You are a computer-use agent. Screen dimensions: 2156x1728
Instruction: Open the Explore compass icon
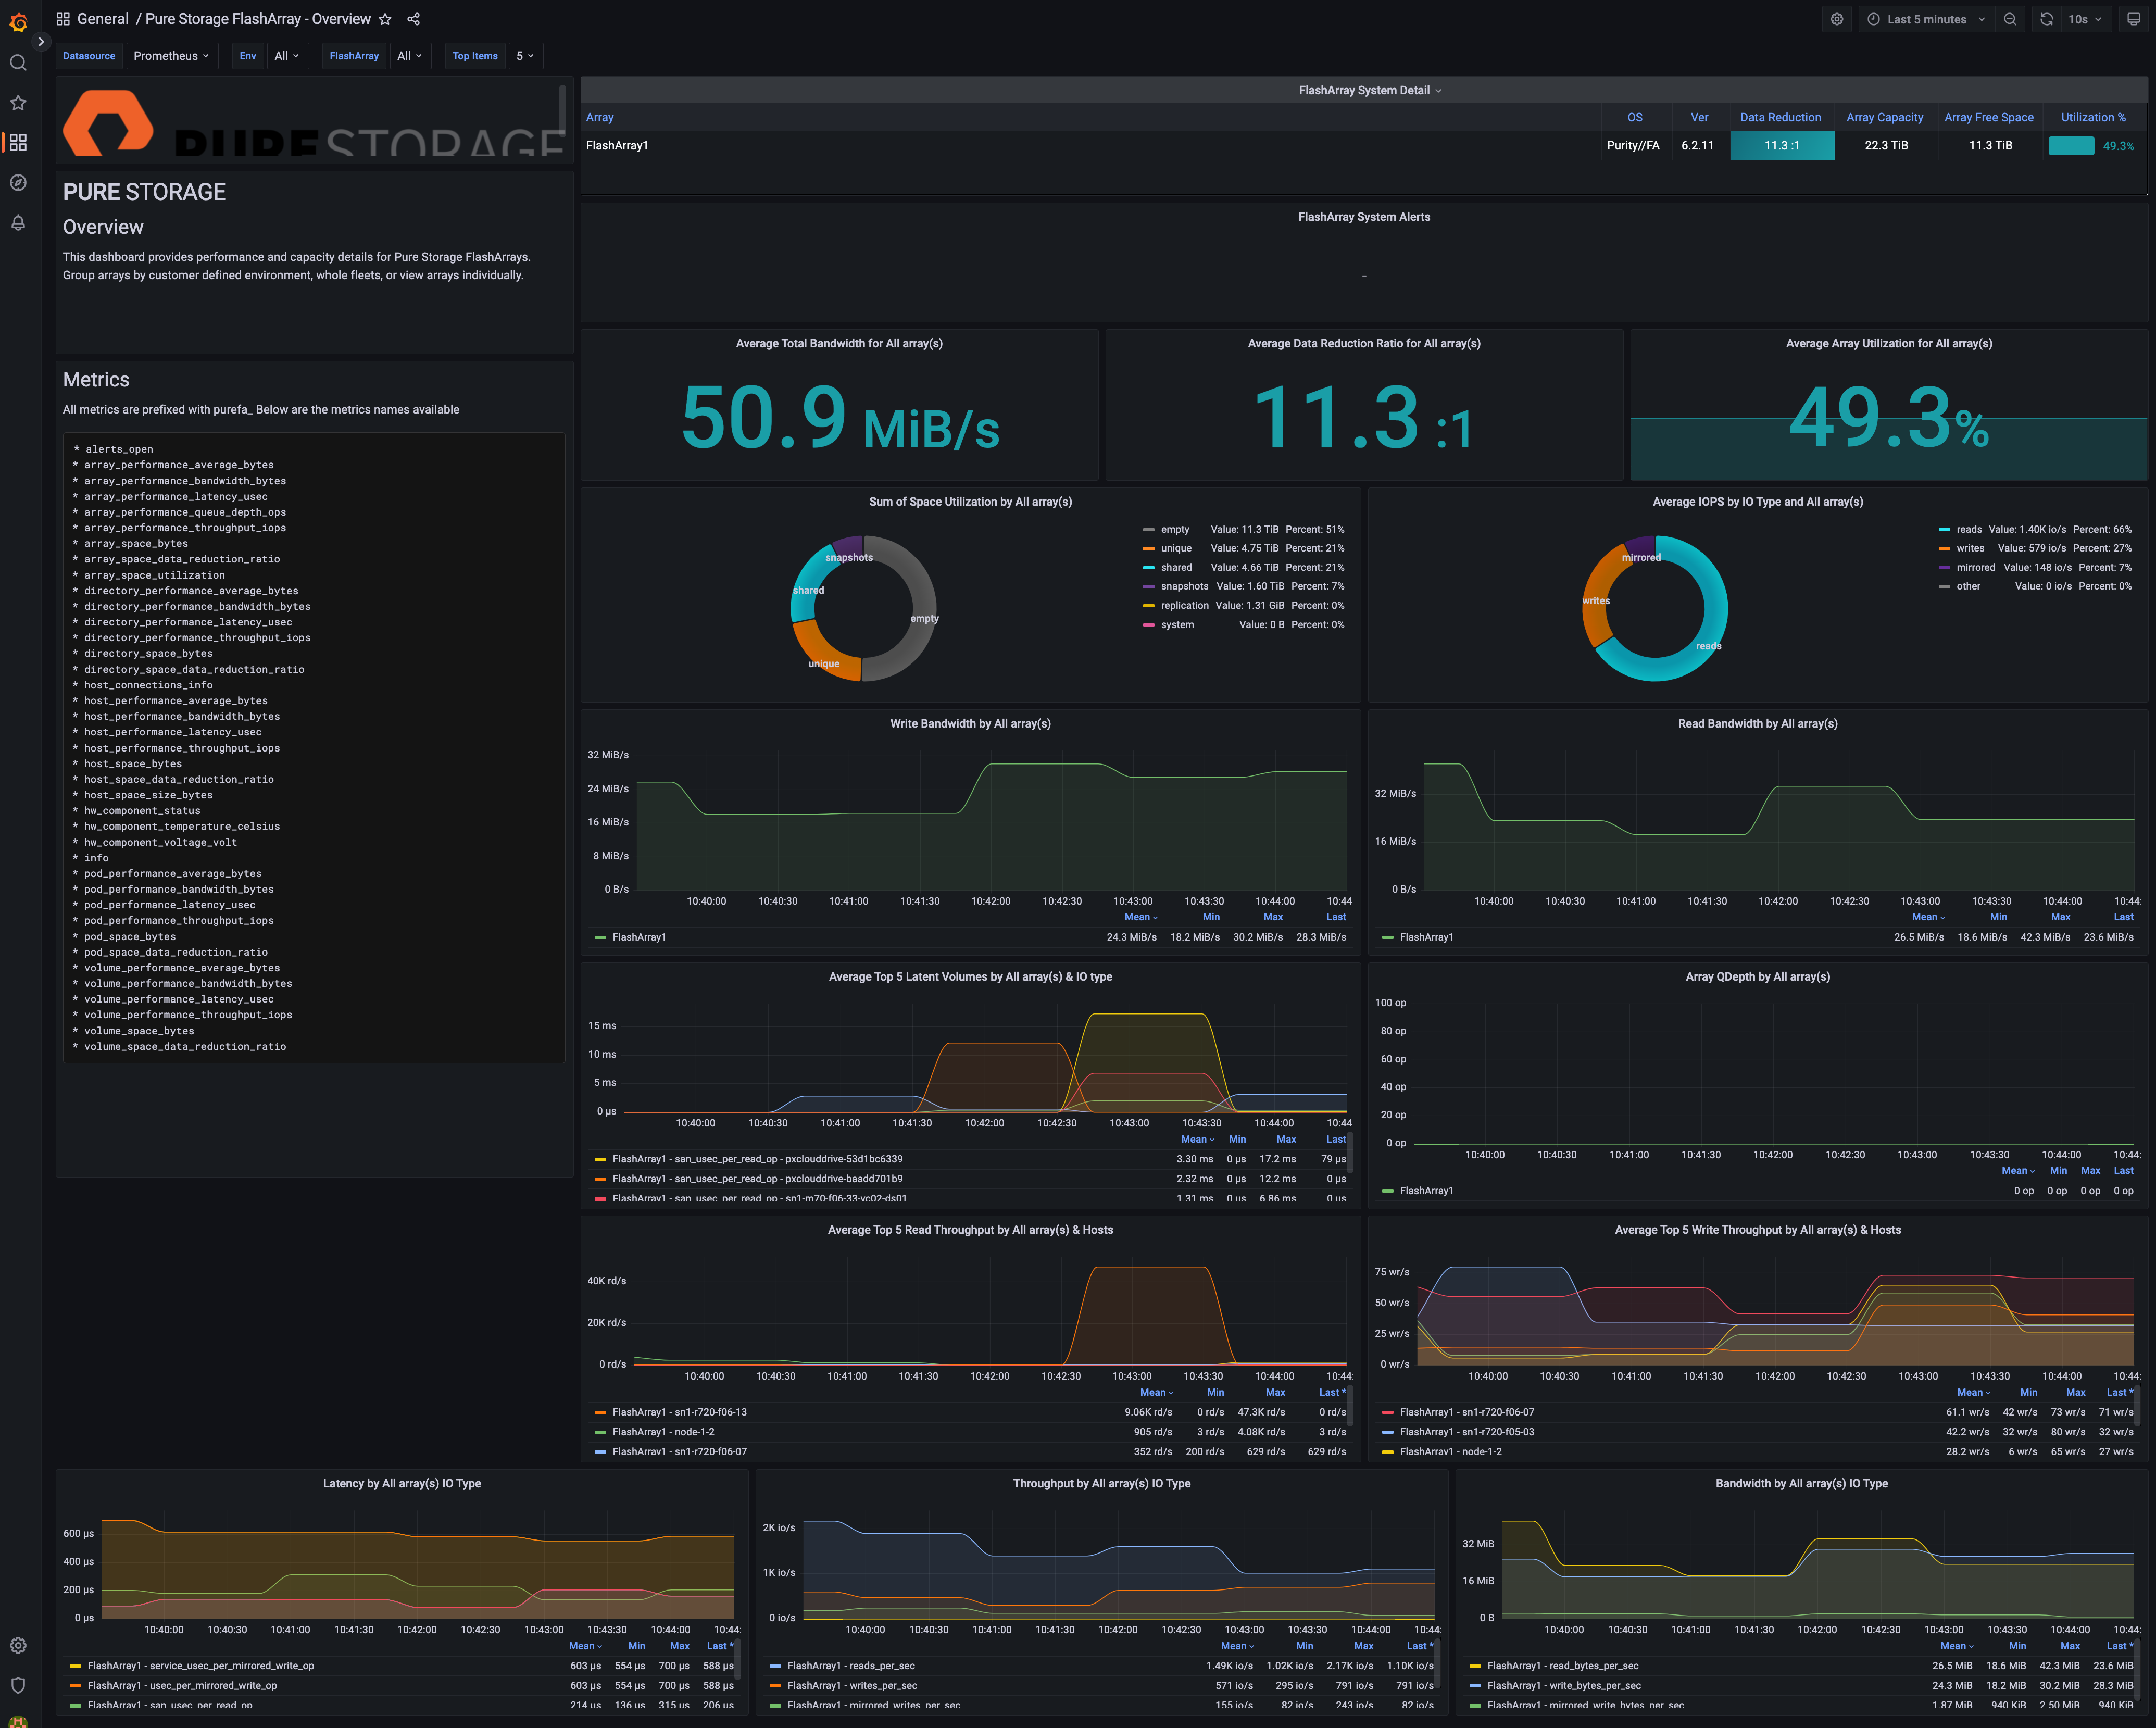pos(18,183)
